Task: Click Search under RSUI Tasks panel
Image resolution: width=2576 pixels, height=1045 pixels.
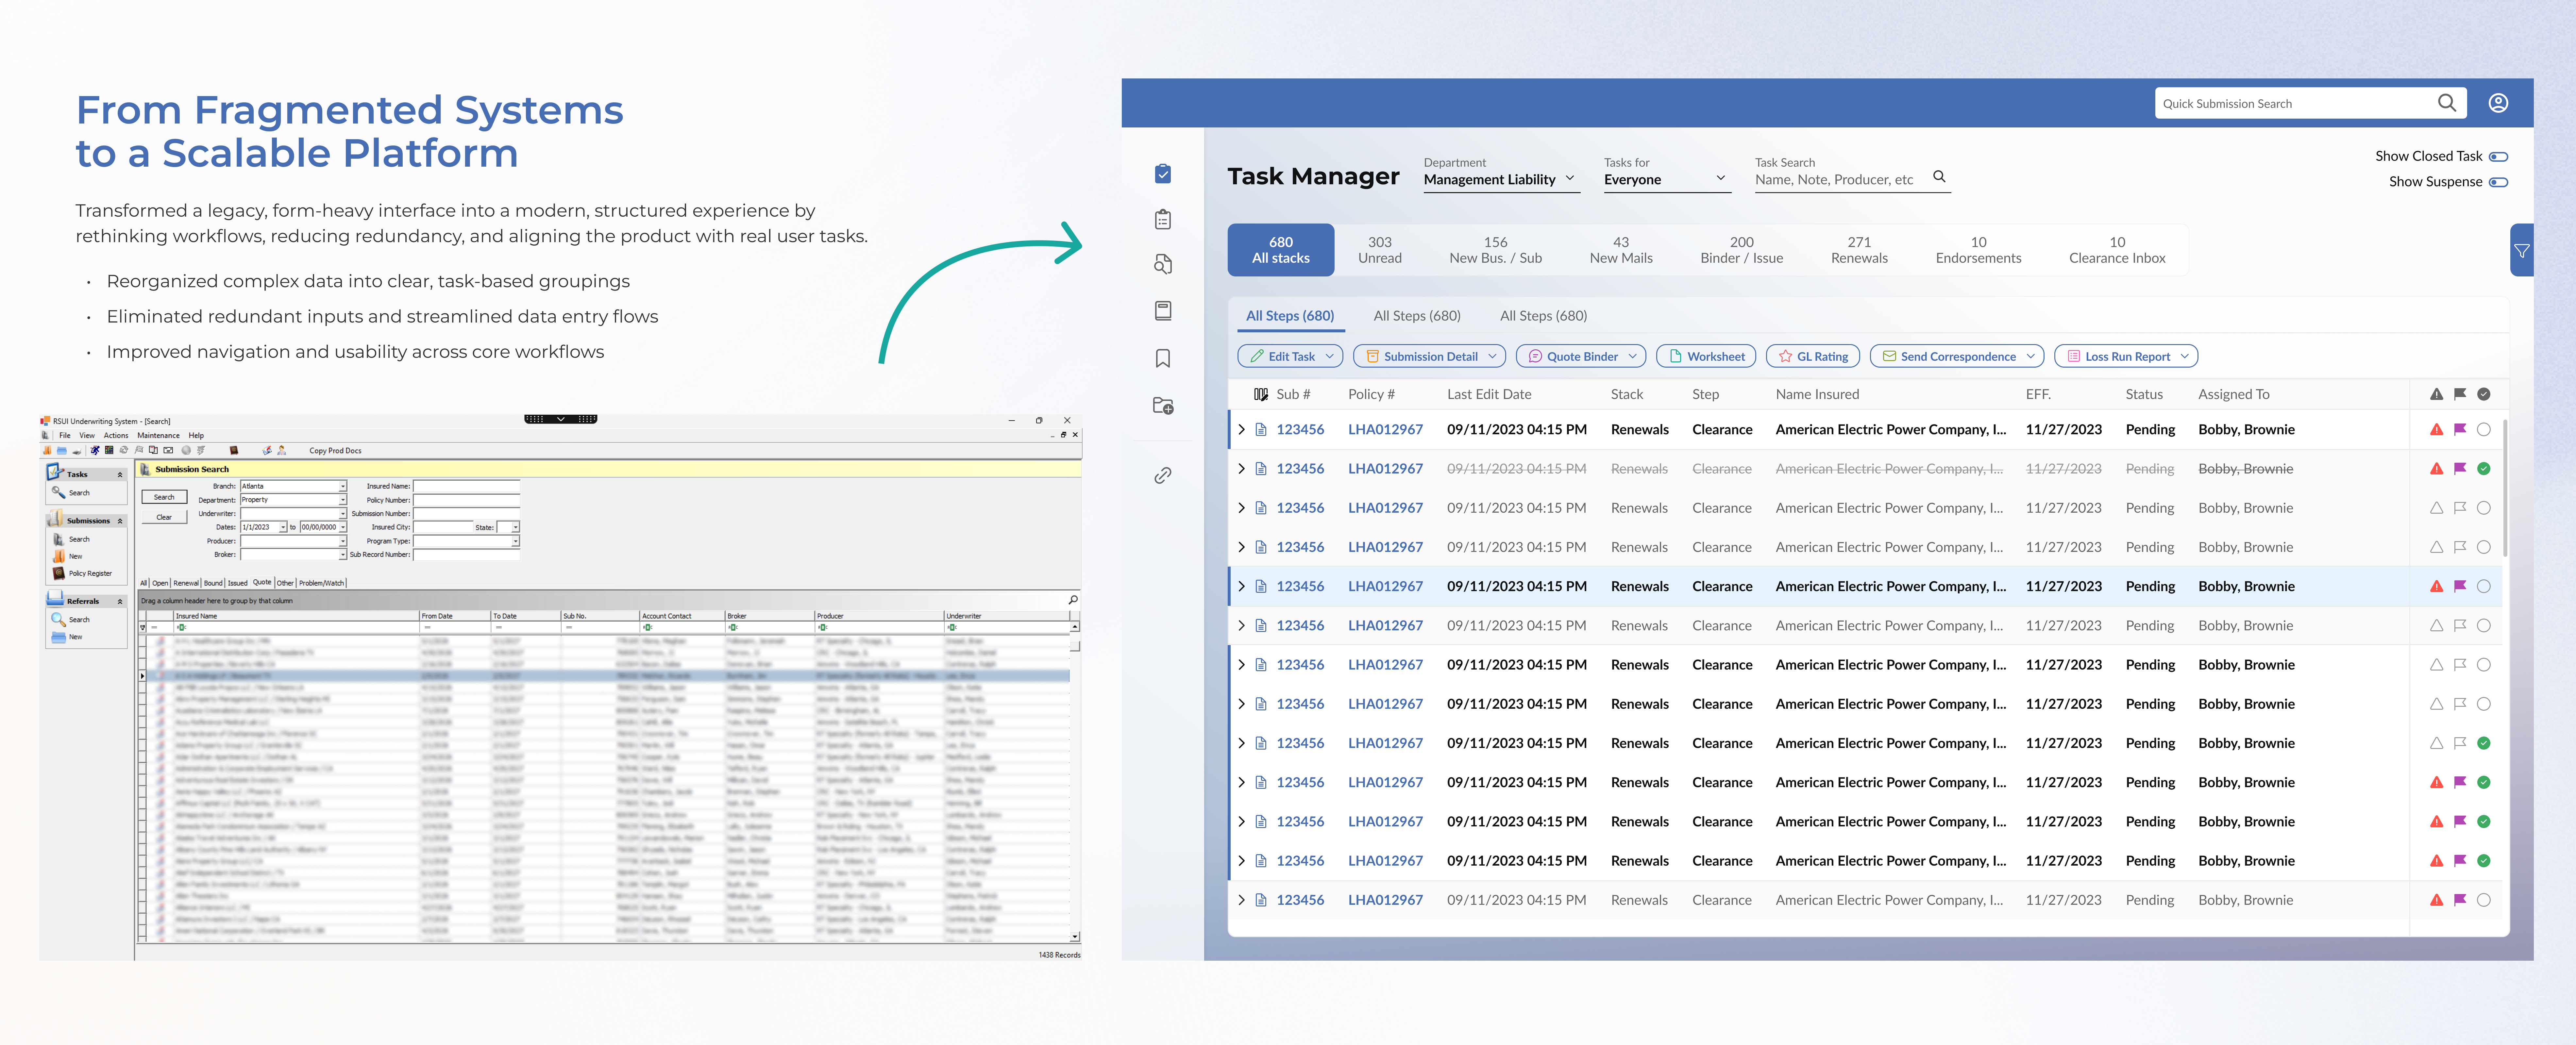Action: (71, 493)
